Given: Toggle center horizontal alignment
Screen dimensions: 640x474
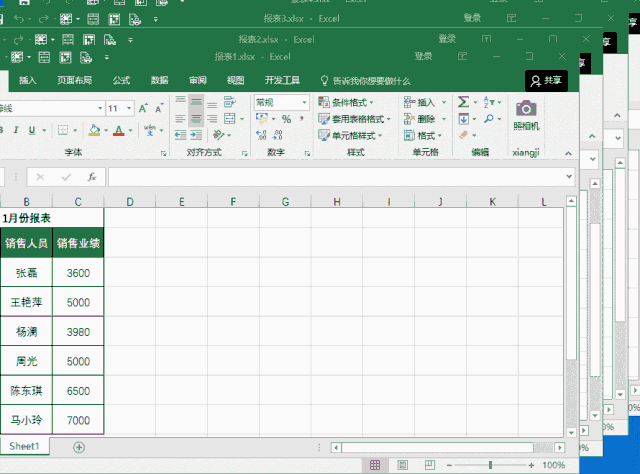Looking at the screenshot, I should click(197, 119).
